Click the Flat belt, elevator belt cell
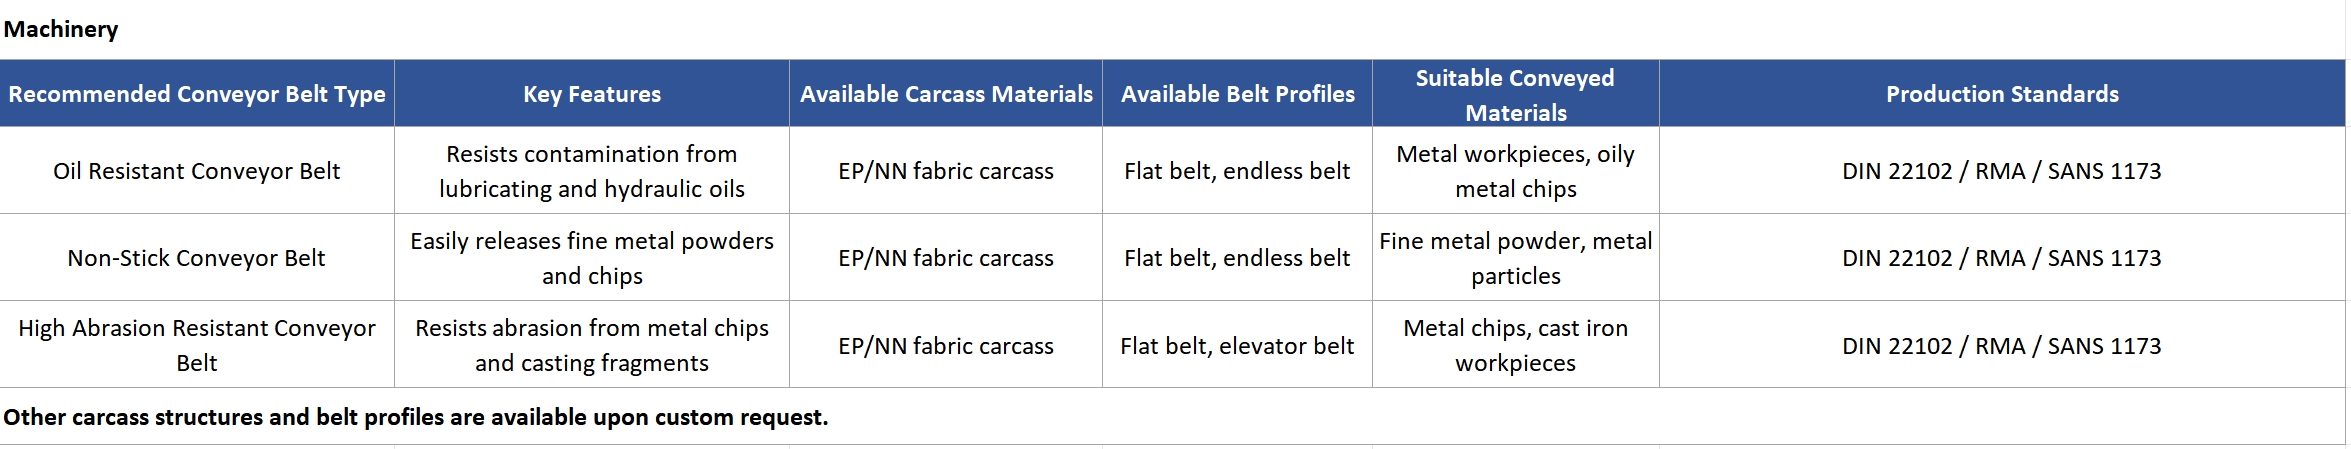2351x449 pixels. (1237, 345)
